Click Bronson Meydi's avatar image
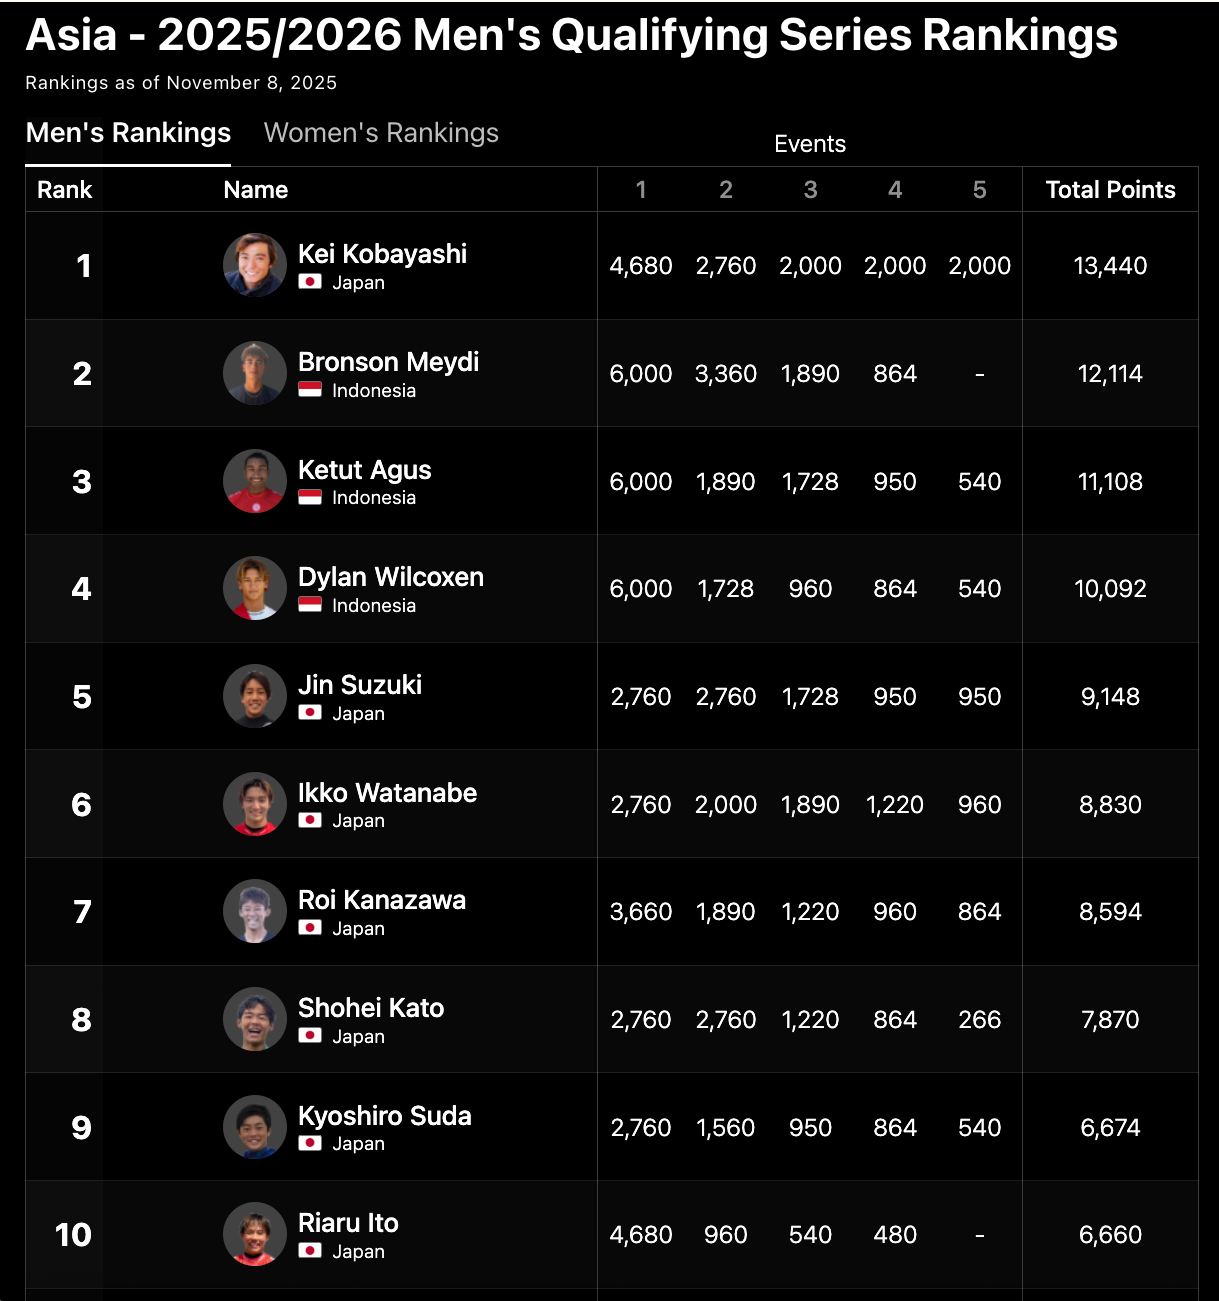This screenshot has width=1219, height=1301. point(254,373)
